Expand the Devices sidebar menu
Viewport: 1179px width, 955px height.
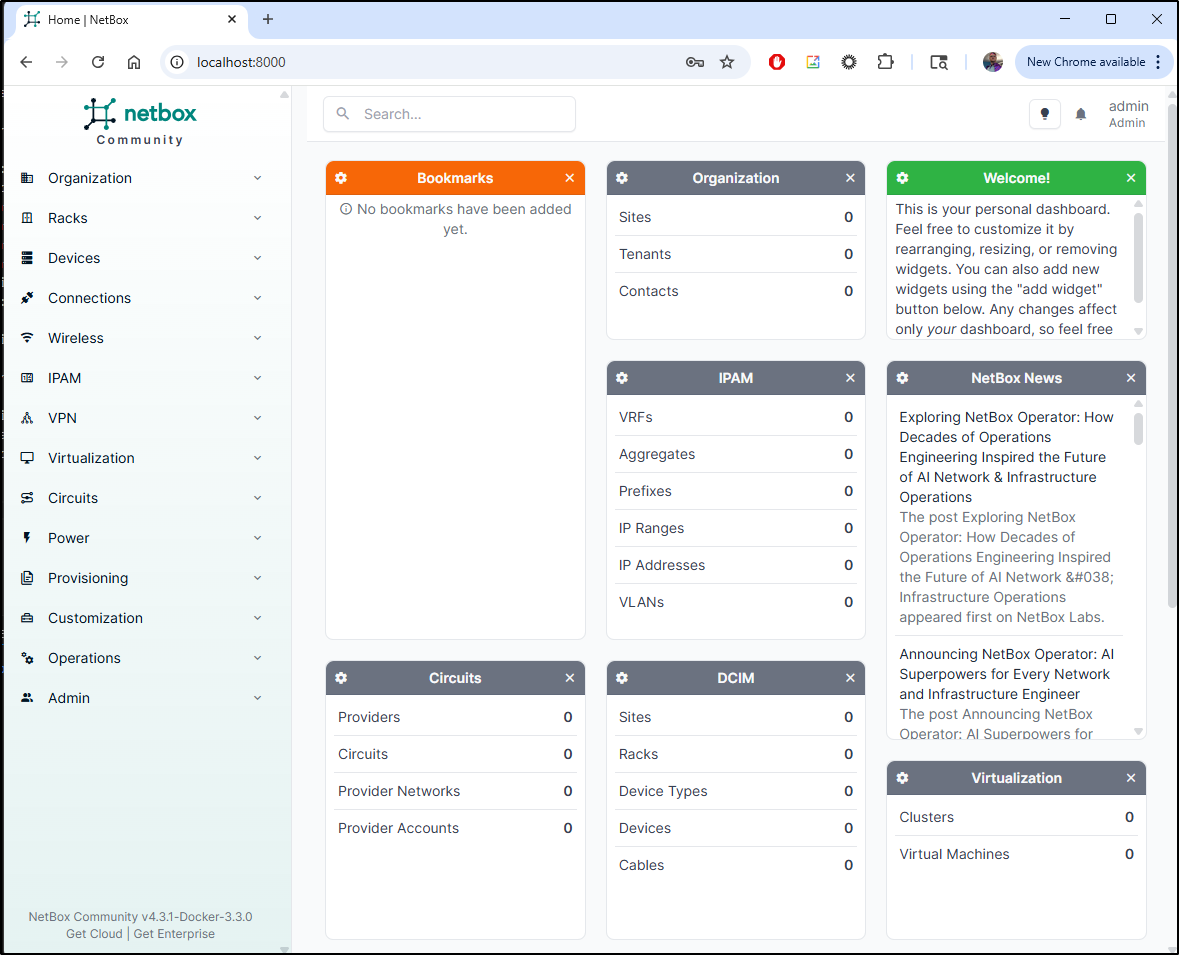(141, 258)
